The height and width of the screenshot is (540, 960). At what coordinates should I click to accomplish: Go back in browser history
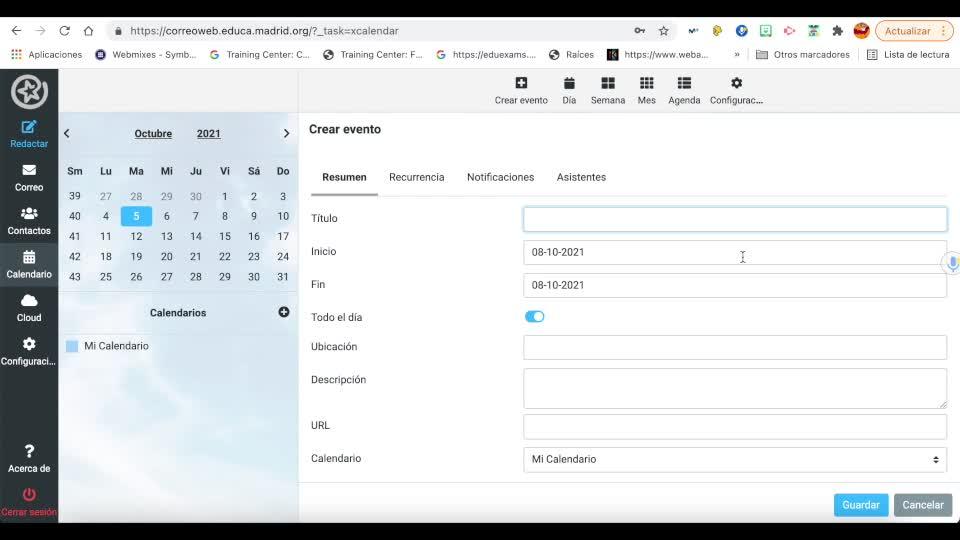coord(17,31)
